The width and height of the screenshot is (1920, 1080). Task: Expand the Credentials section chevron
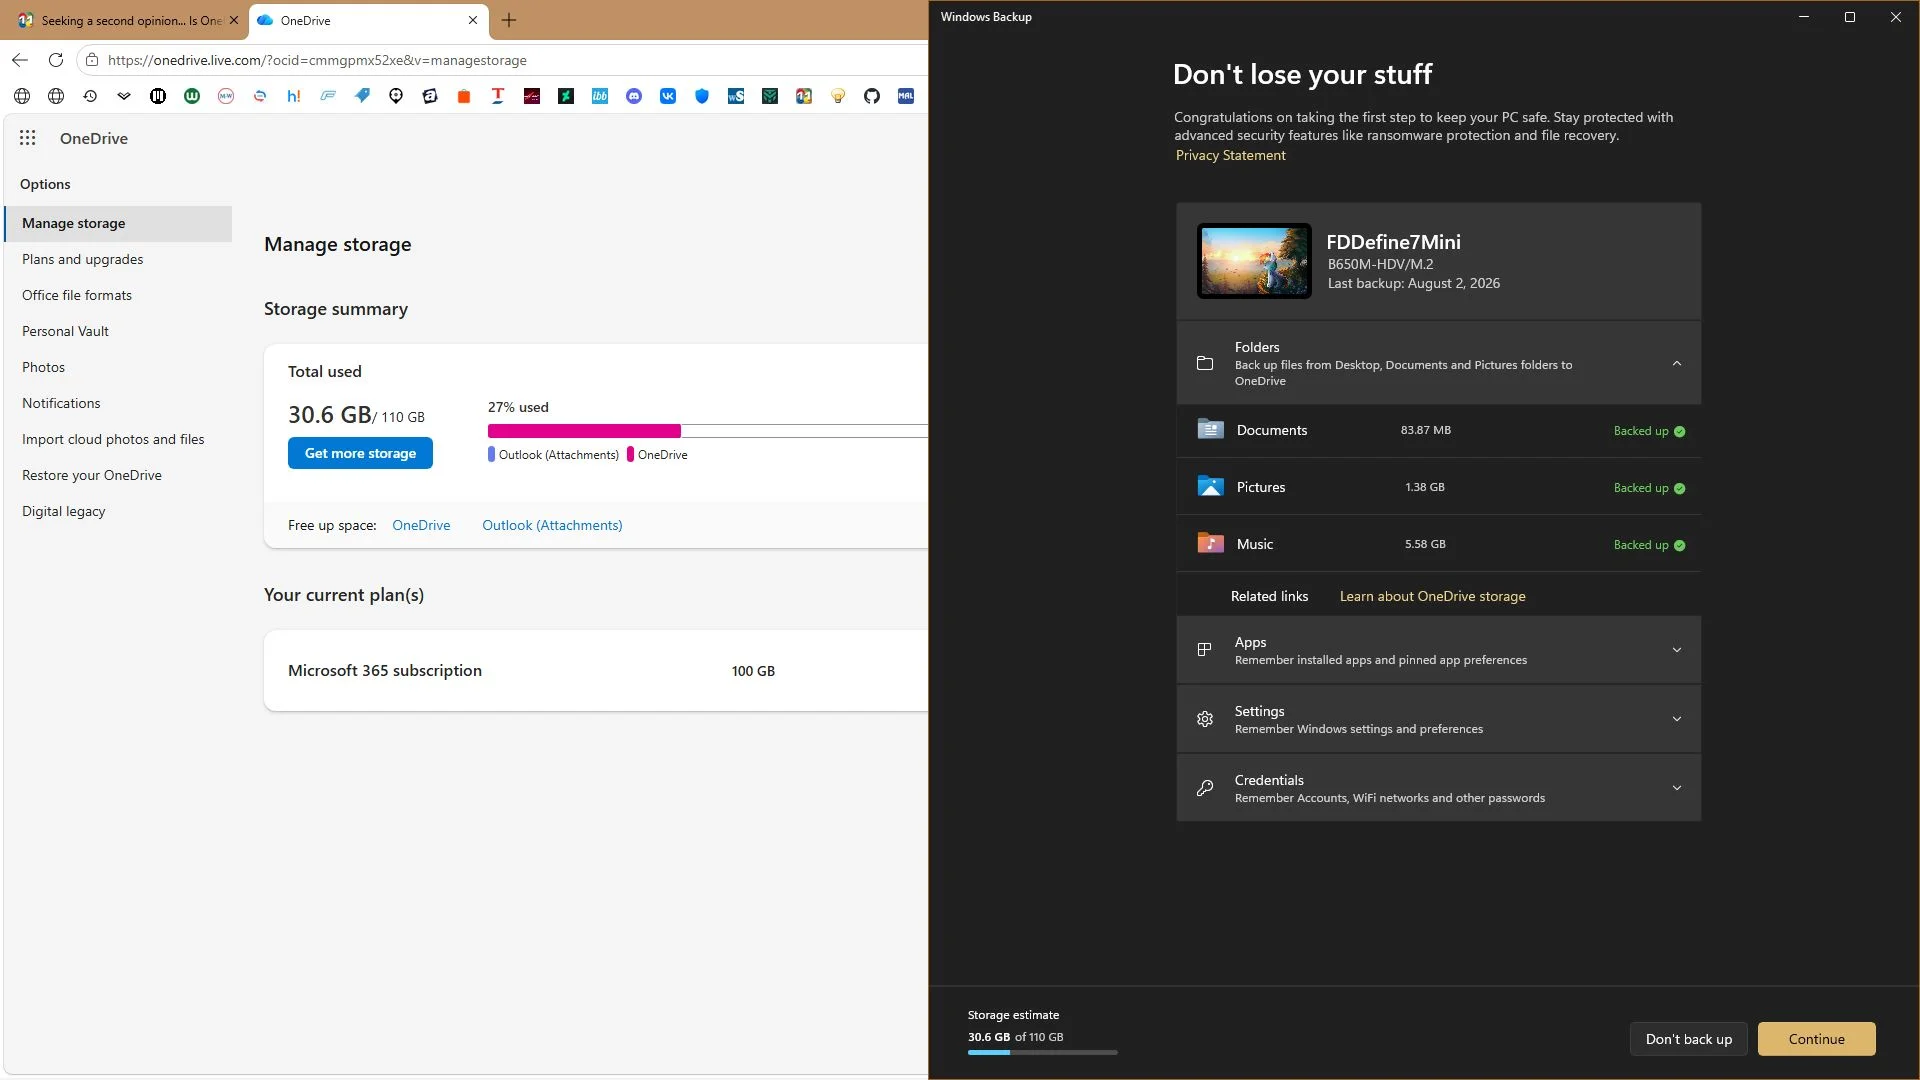tap(1677, 788)
